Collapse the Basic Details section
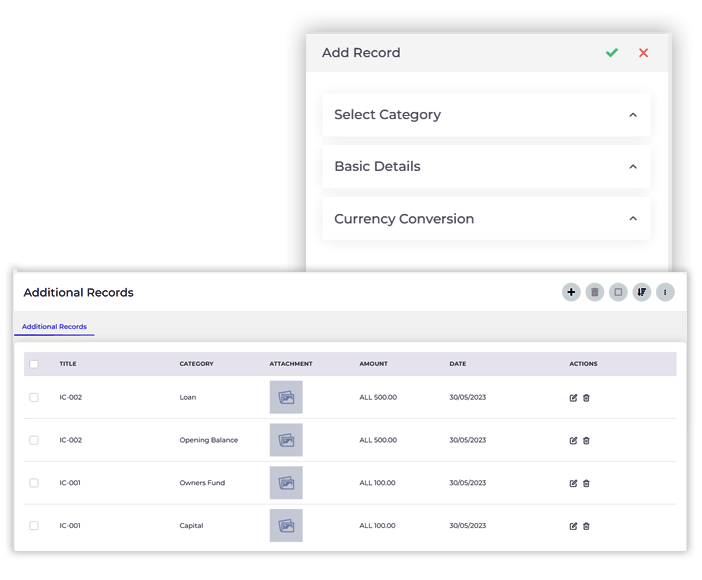 (633, 167)
